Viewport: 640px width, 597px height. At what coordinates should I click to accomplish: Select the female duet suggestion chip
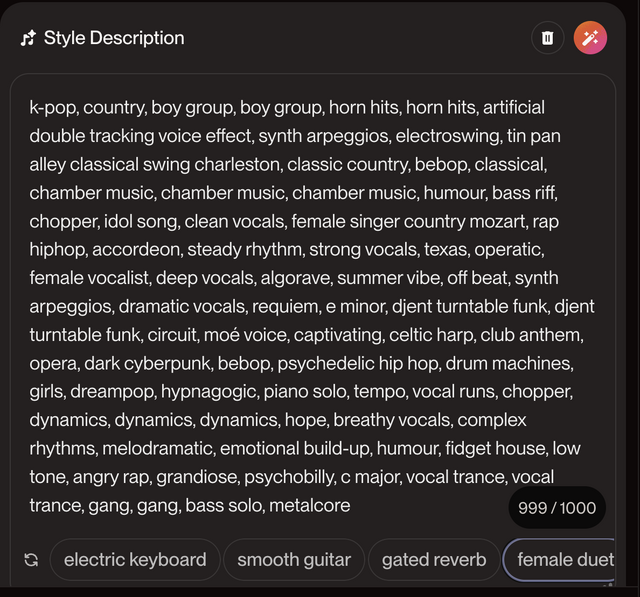560,559
